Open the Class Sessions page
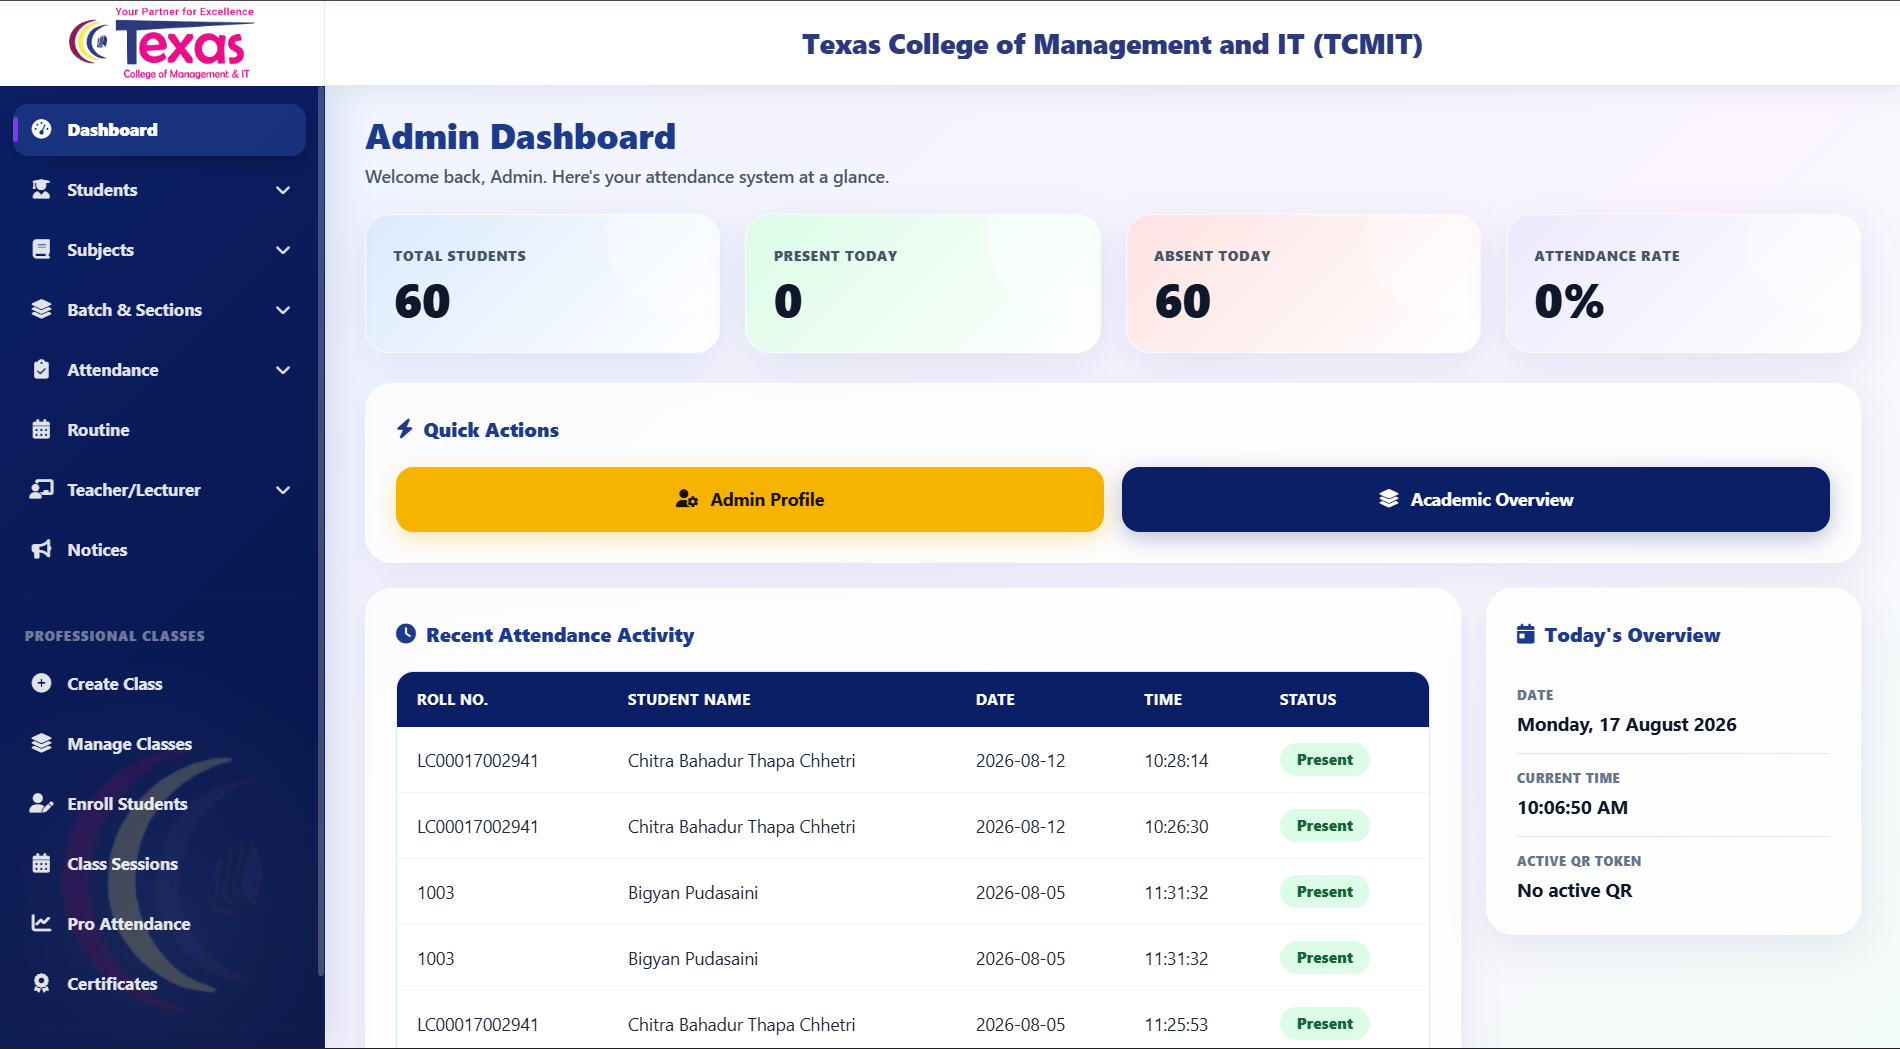Screen dimensions: 1900x1049 pyautogui.click(x=160, y=864)
